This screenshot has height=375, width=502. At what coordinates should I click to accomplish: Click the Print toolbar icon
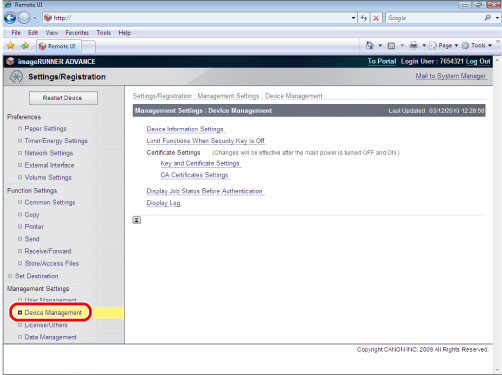(x=414, y=45)
